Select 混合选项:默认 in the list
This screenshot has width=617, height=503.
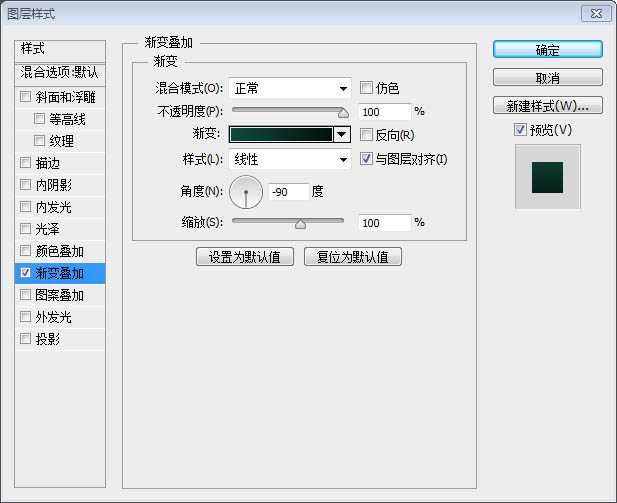click(60, 73)
